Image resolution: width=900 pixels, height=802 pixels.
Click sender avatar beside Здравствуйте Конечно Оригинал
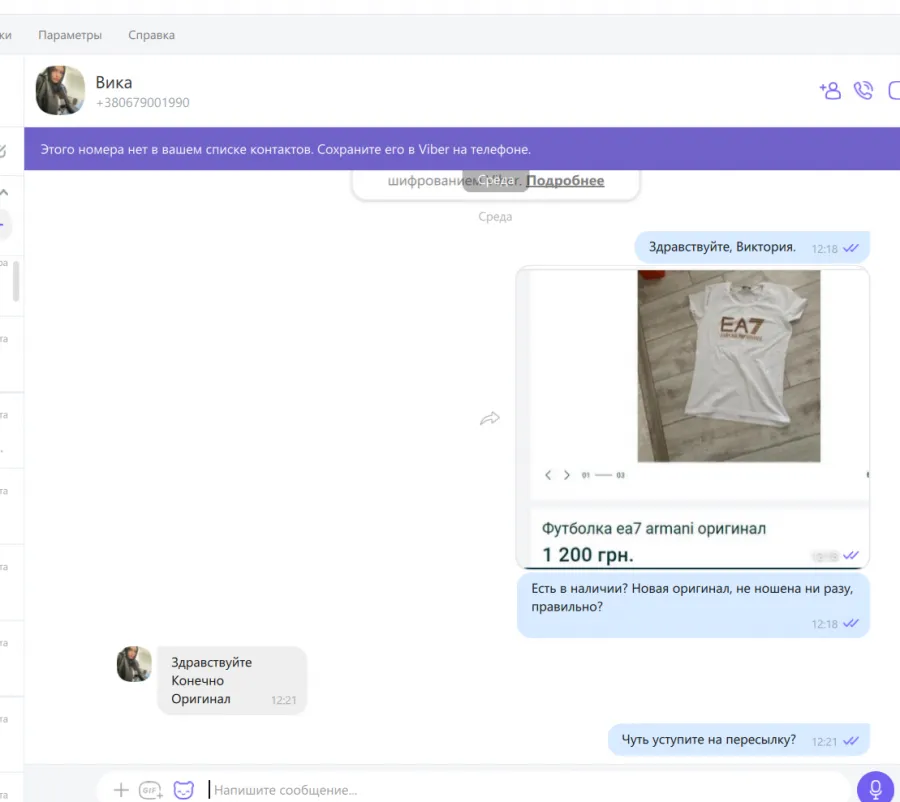click(x=134, y=664)
